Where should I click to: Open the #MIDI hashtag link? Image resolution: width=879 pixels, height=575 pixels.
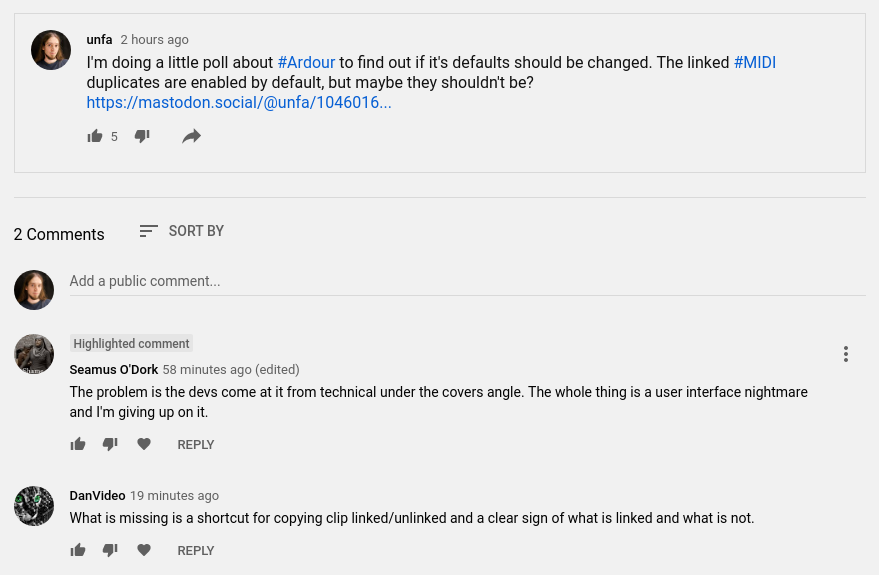pyautogui.click(x=755, y=62)
